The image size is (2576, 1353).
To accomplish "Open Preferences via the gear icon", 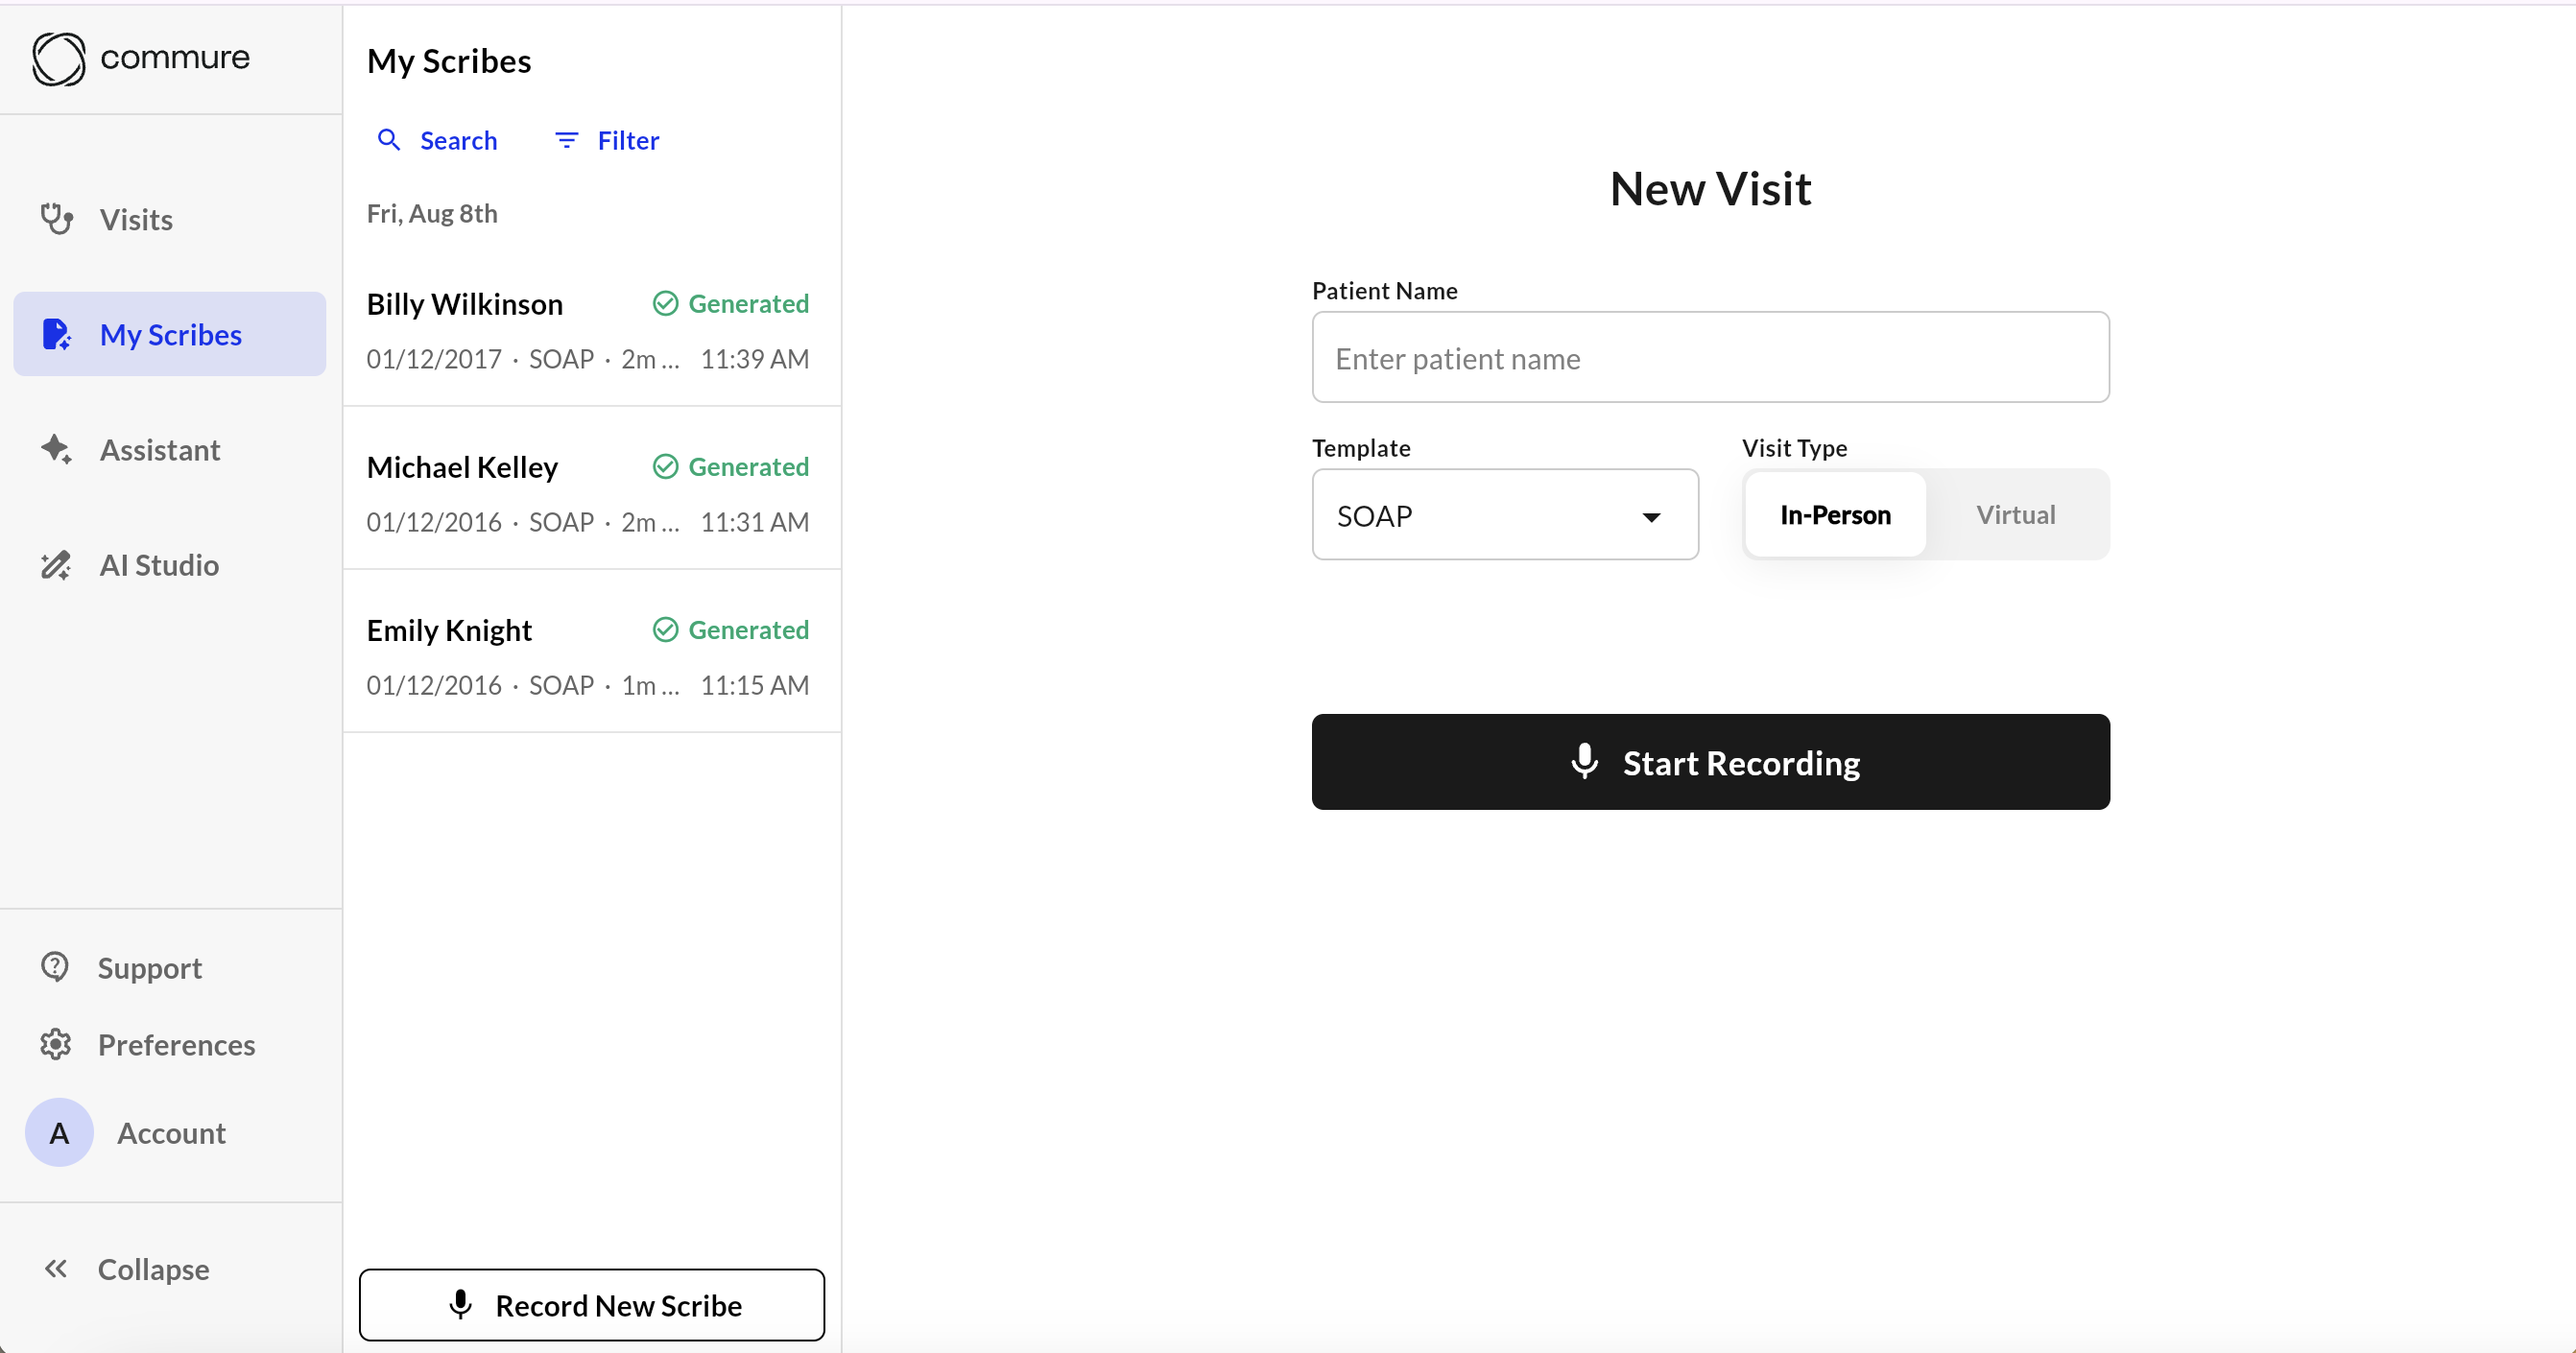I will [x=55, y=1044].
